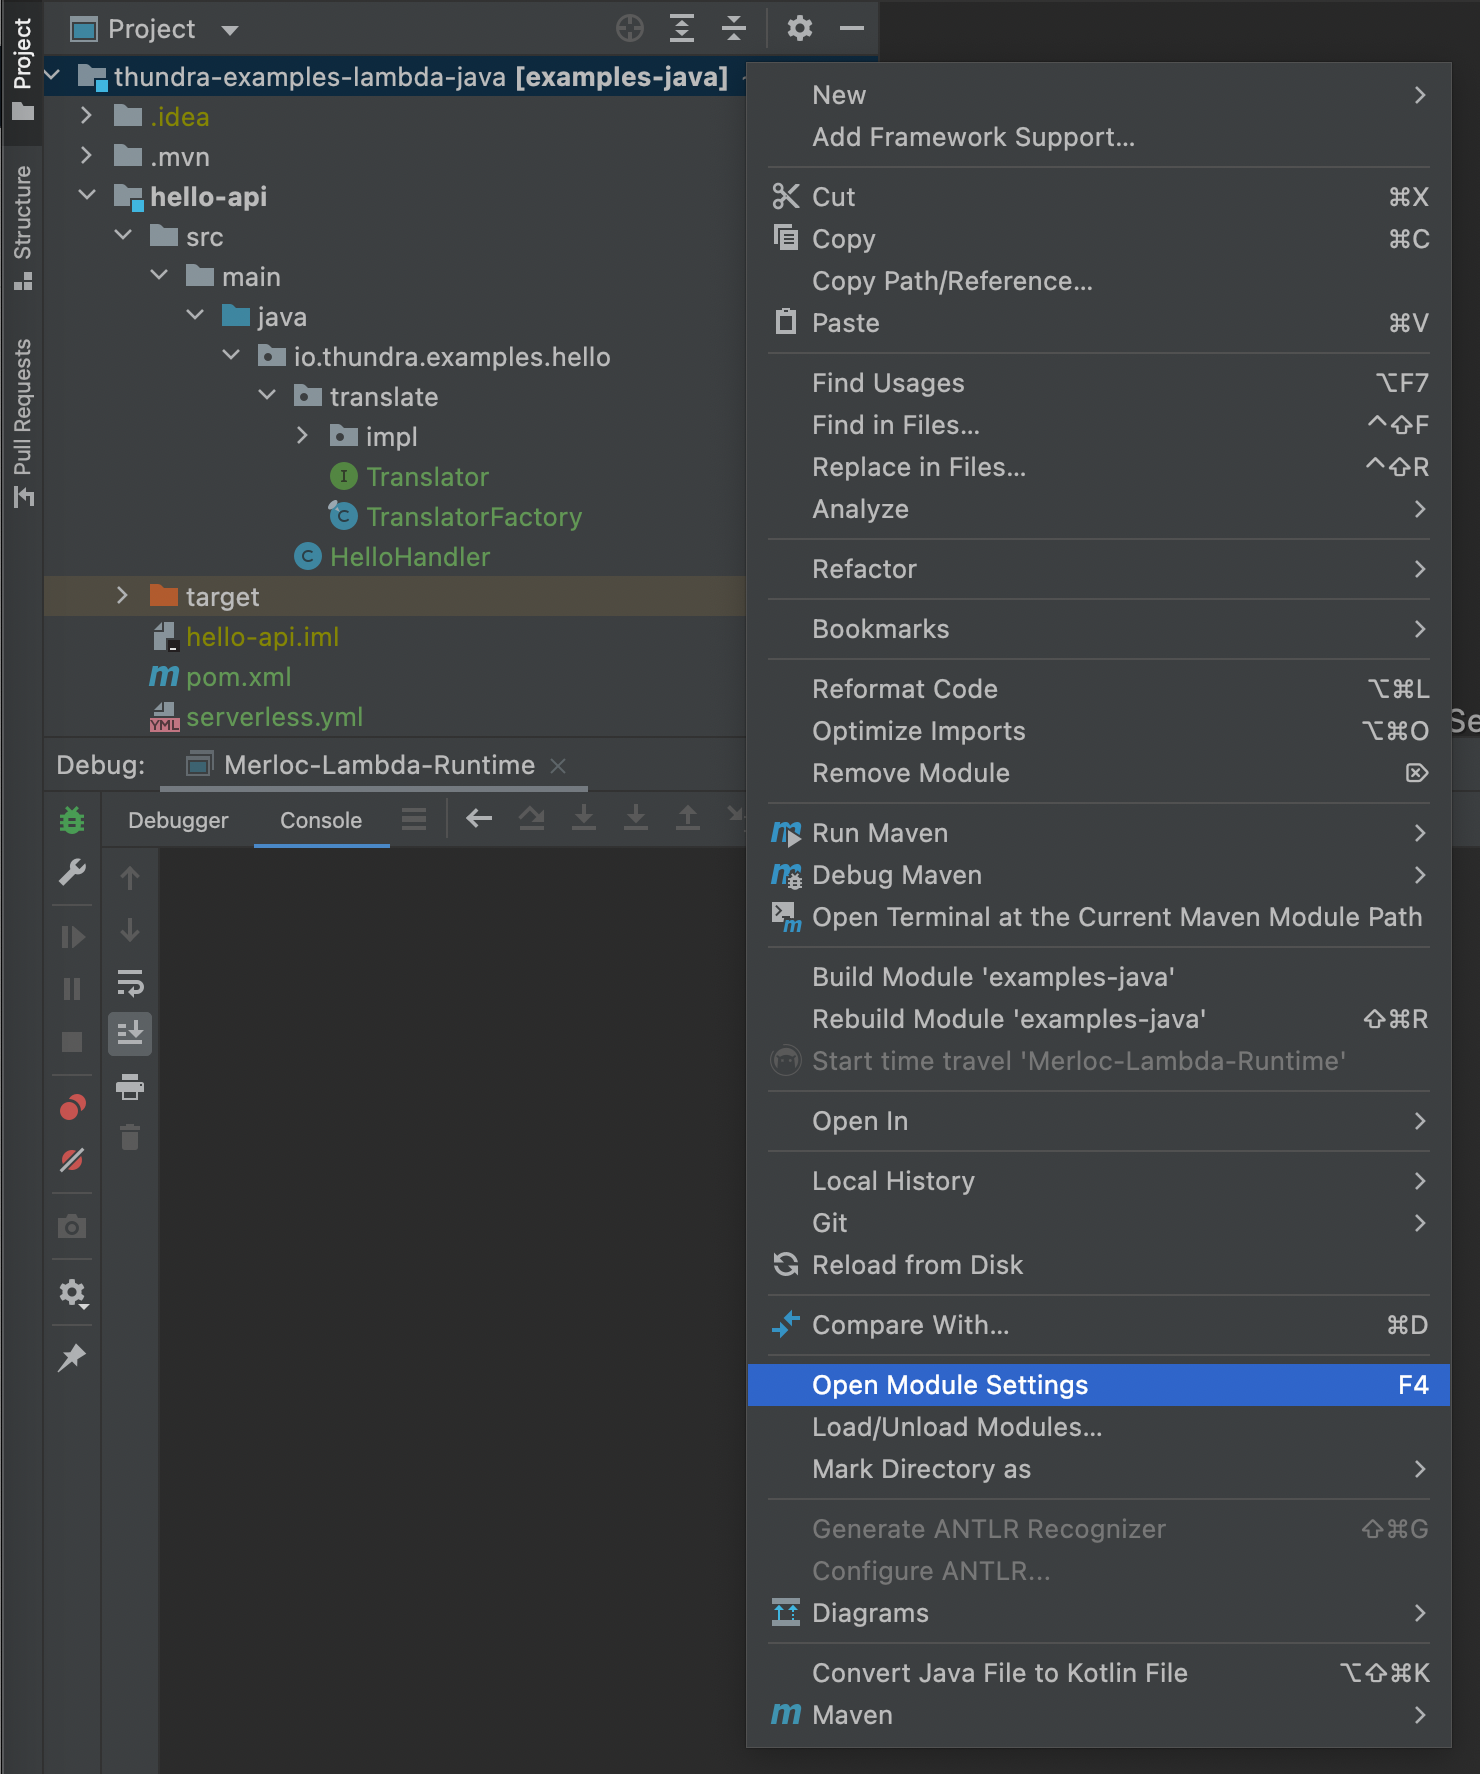
Task: Choose Compare With in context menu
Action: tap(1098, 1325)
